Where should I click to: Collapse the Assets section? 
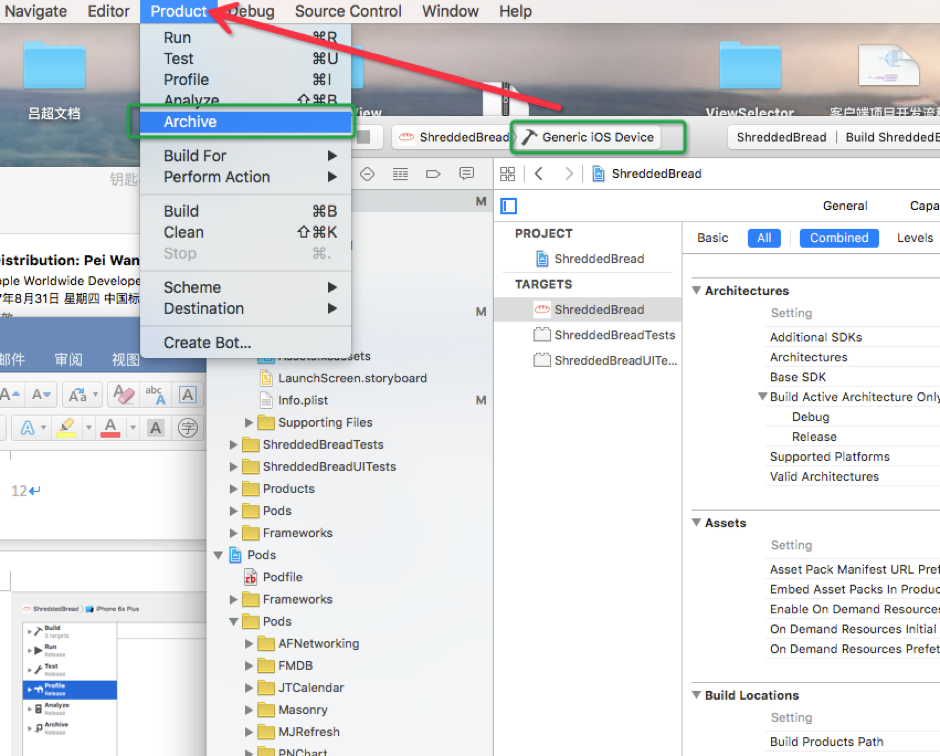click(697, 522)
